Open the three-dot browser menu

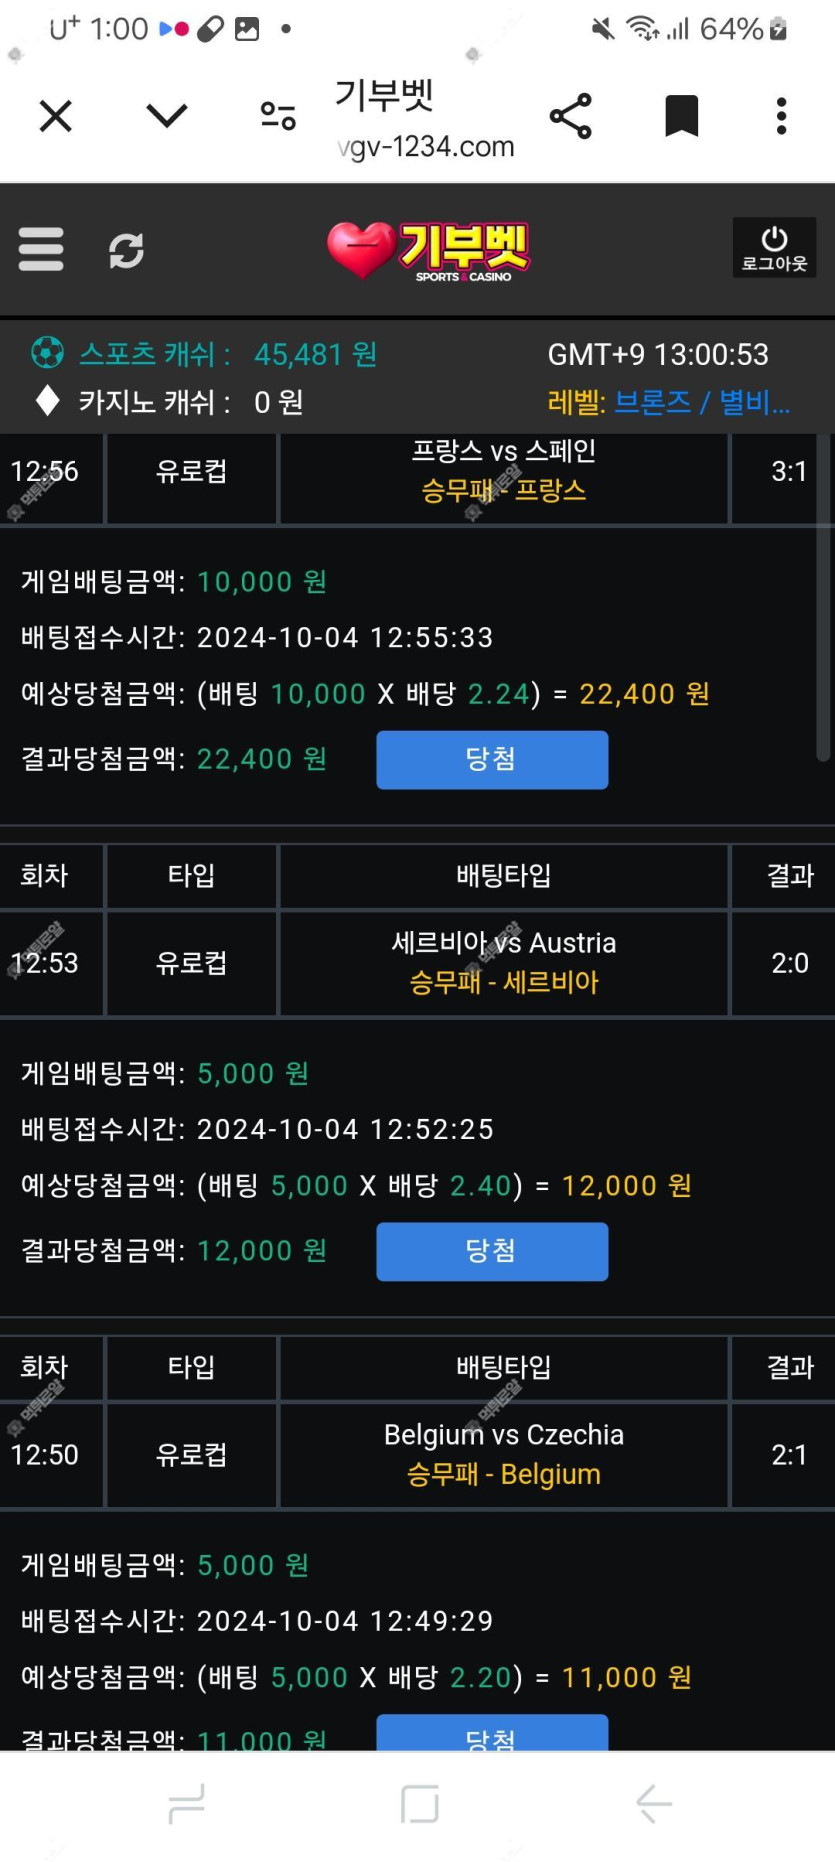point(782,116)
